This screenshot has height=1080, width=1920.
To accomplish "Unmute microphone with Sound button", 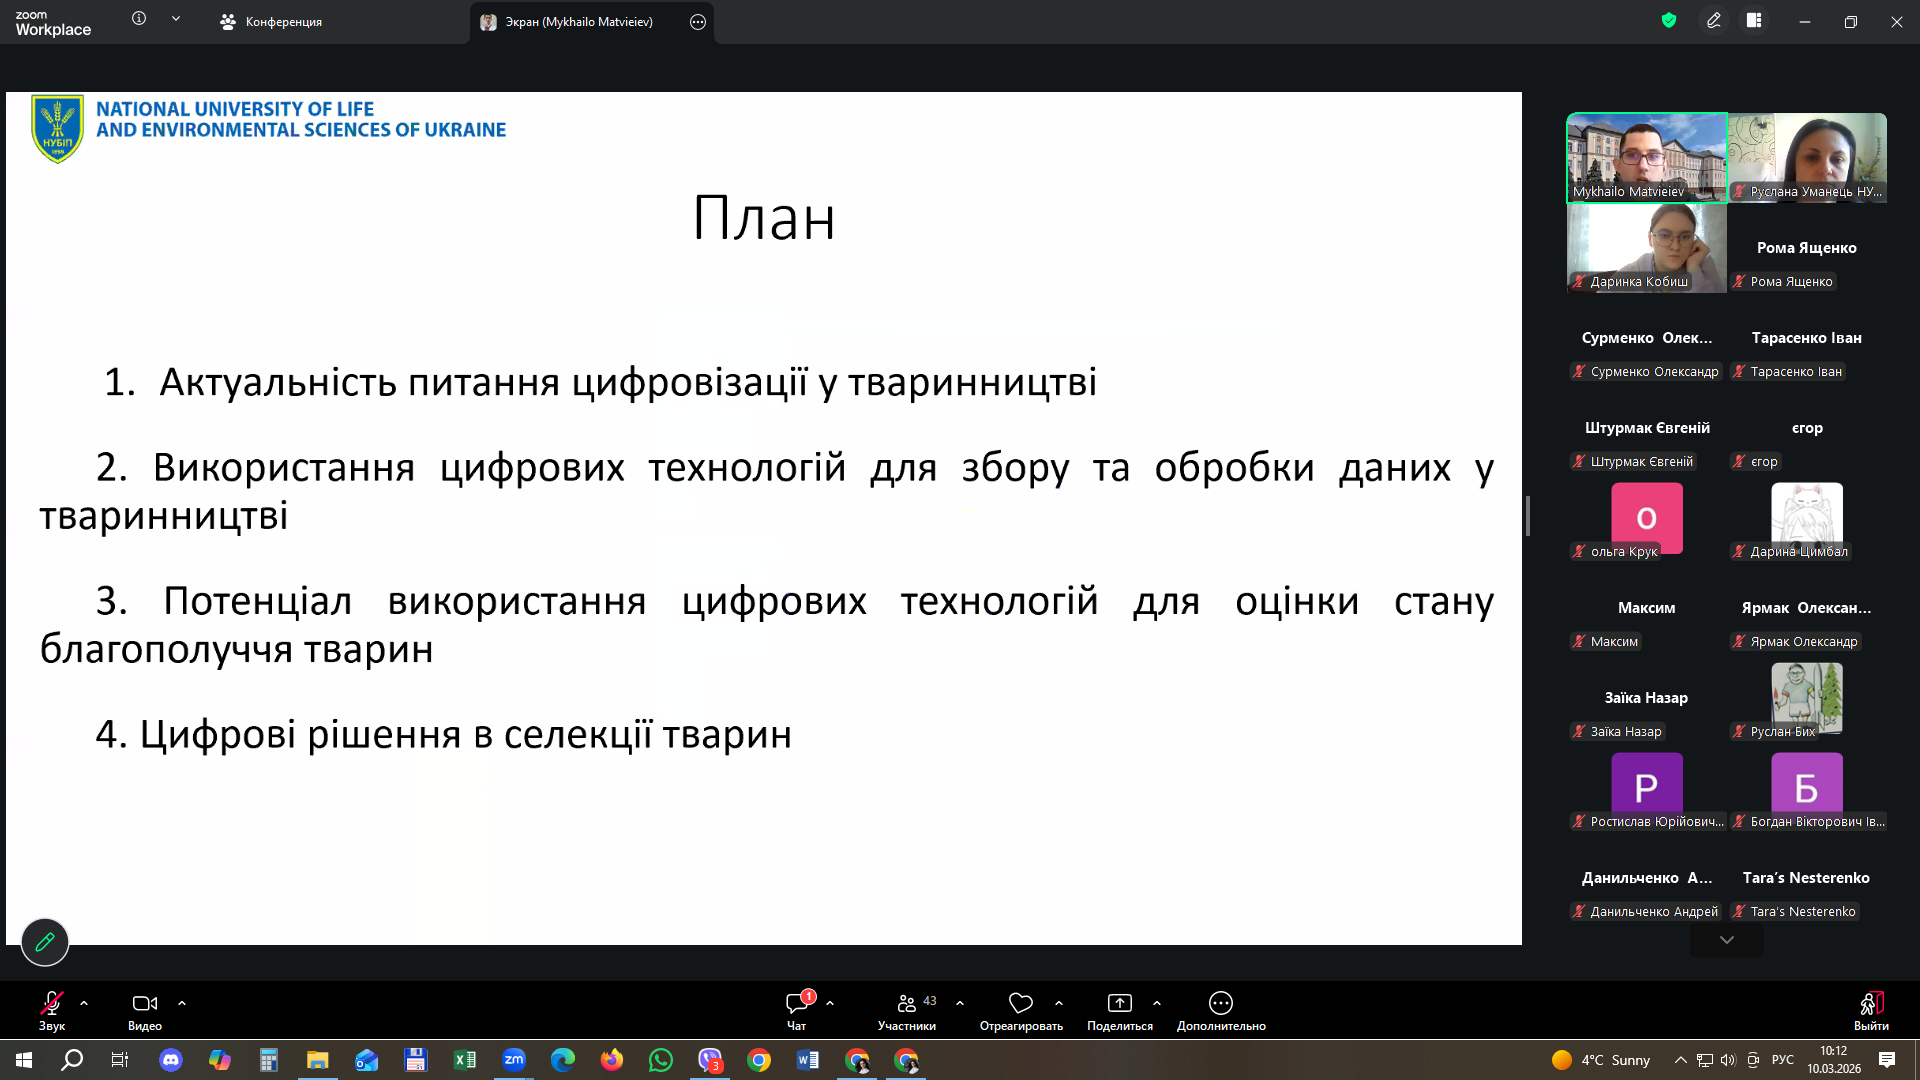I will click(52, 1004).
